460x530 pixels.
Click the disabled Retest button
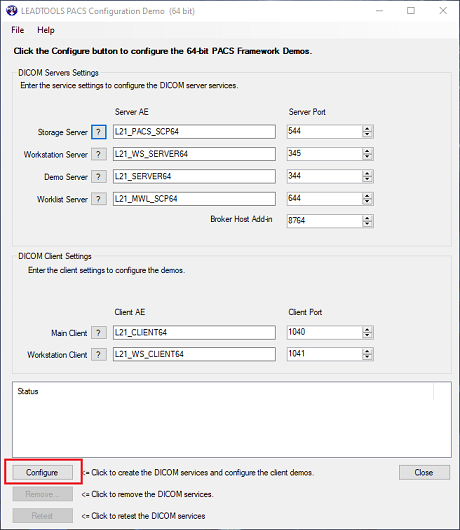(x=43, y=515)
